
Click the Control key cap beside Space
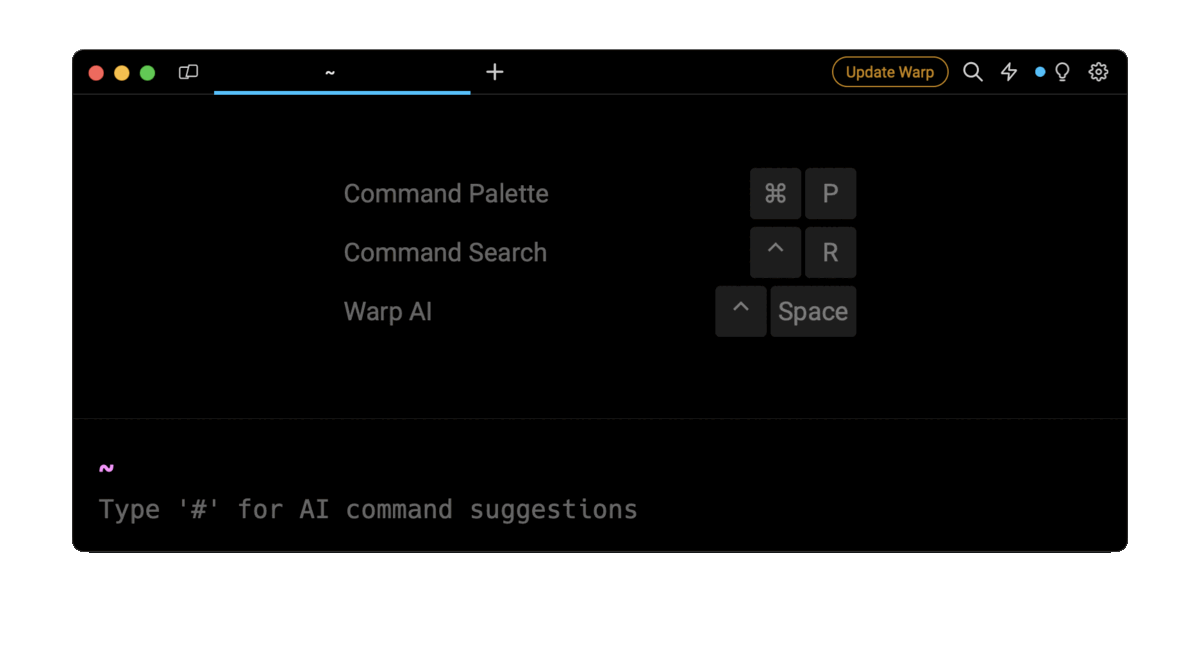(741, 311)
